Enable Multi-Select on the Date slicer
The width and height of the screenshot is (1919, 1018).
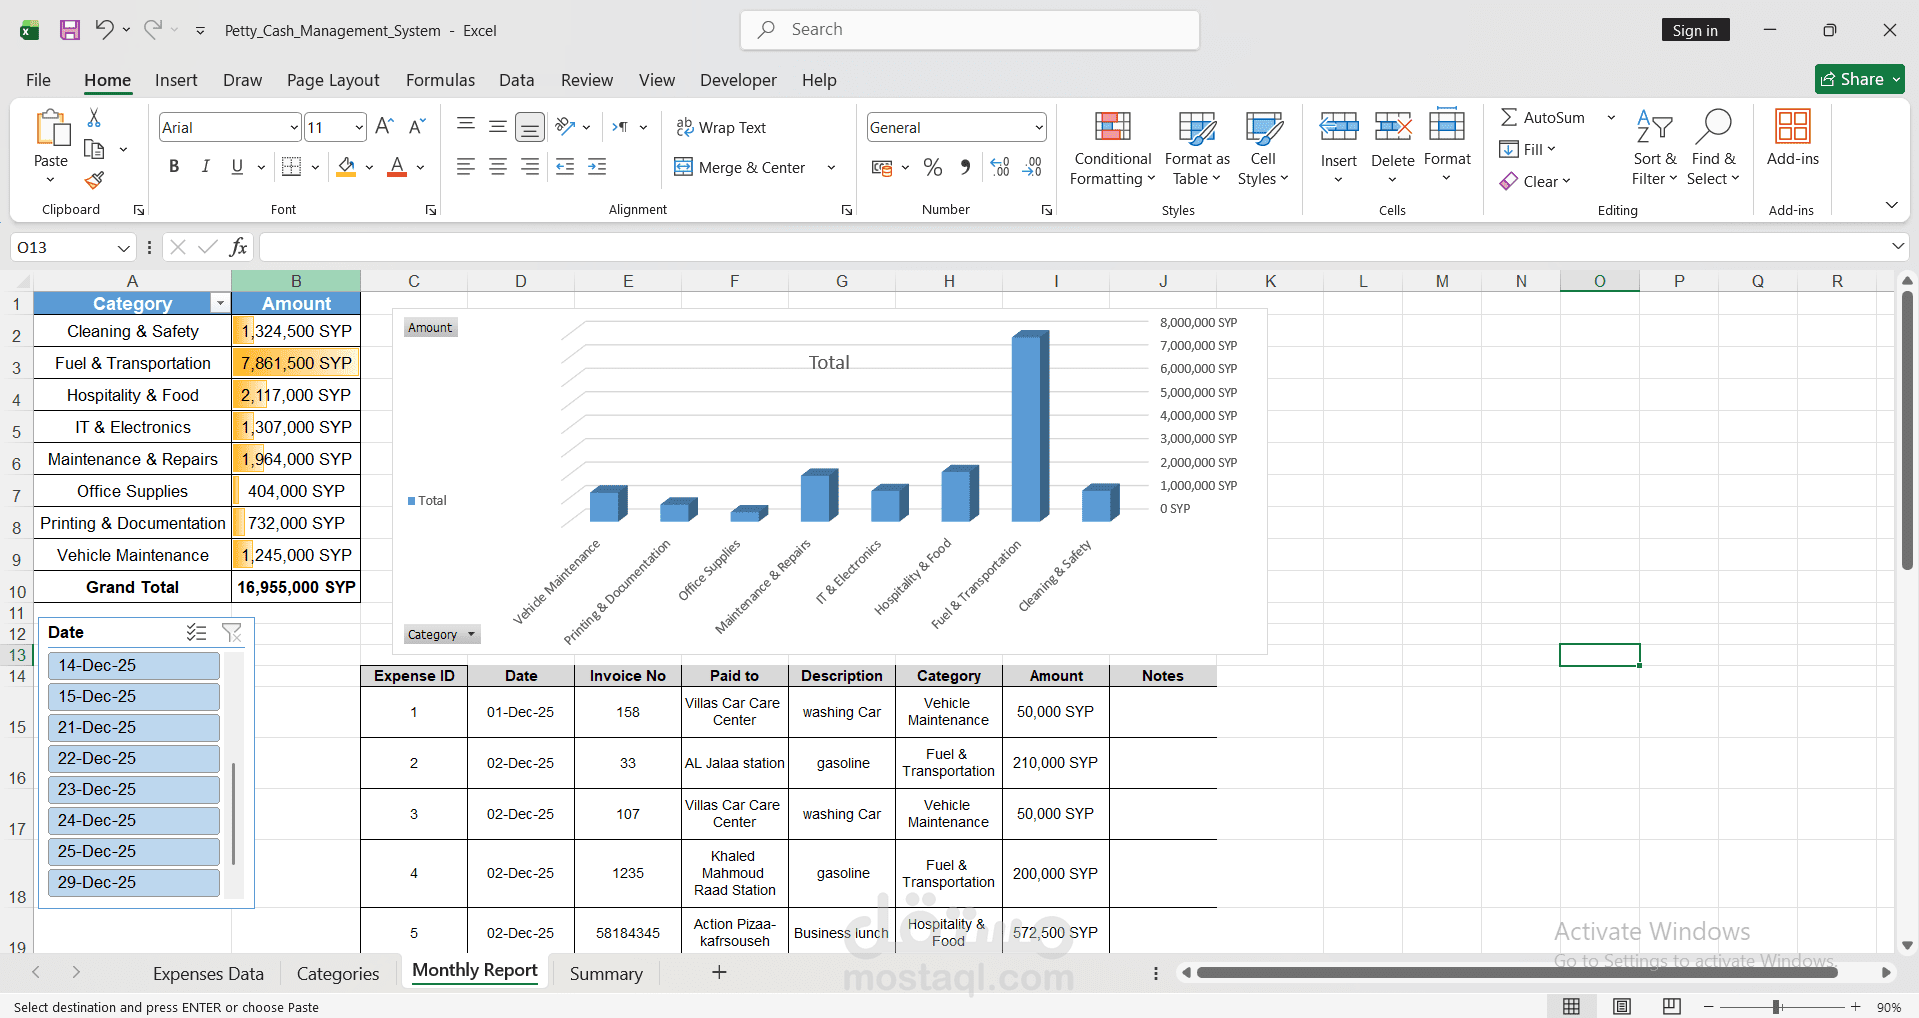pos(196,632)
